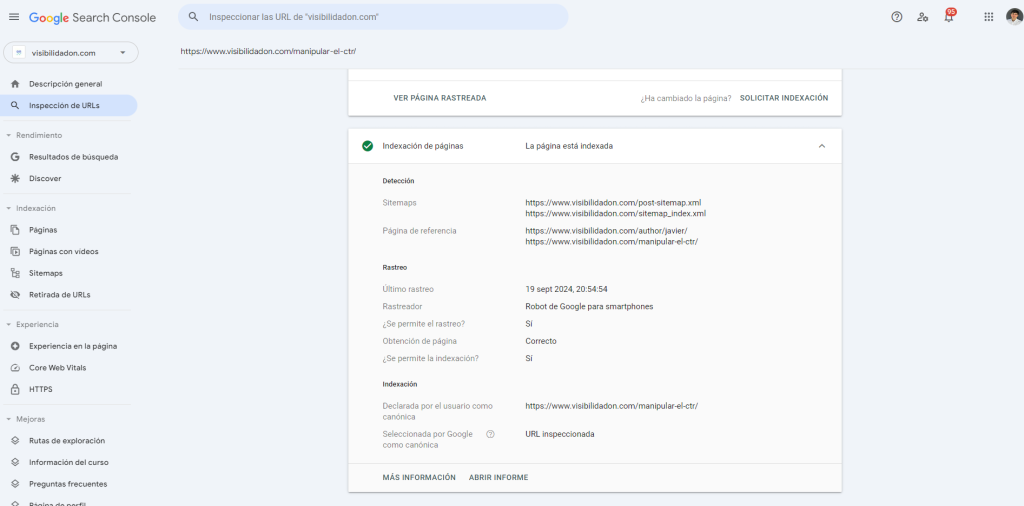Click the help question mark icon

pos(896,17)
